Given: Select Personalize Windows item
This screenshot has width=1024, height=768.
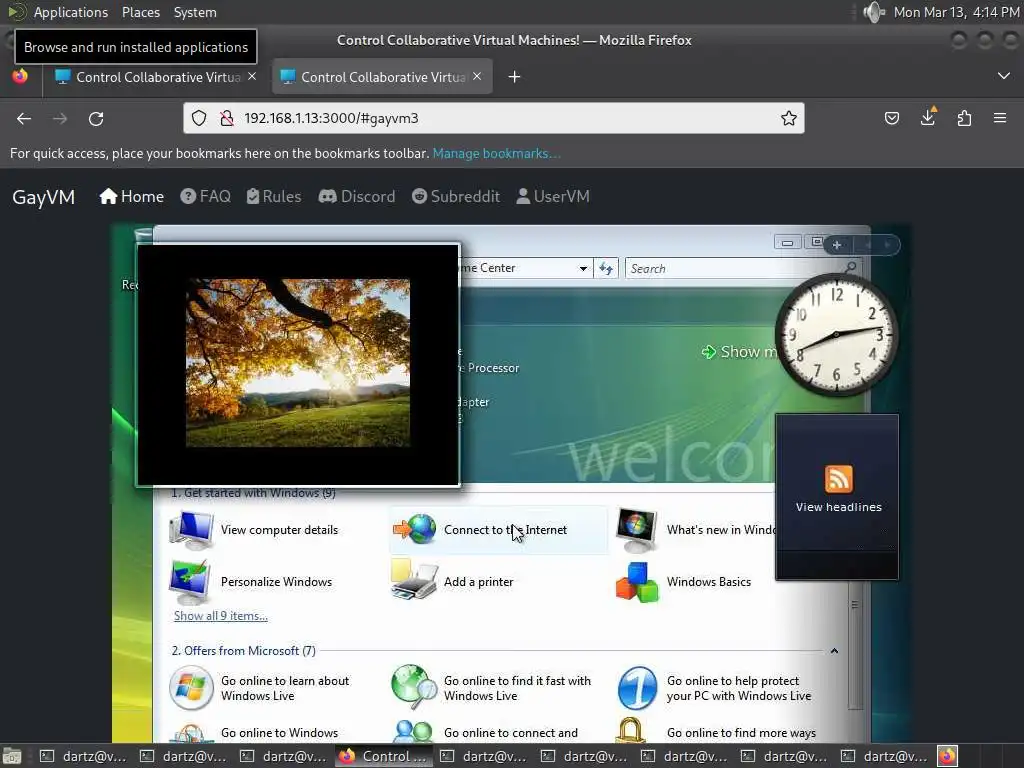Looking at the screenshot, I should point(251,581).
